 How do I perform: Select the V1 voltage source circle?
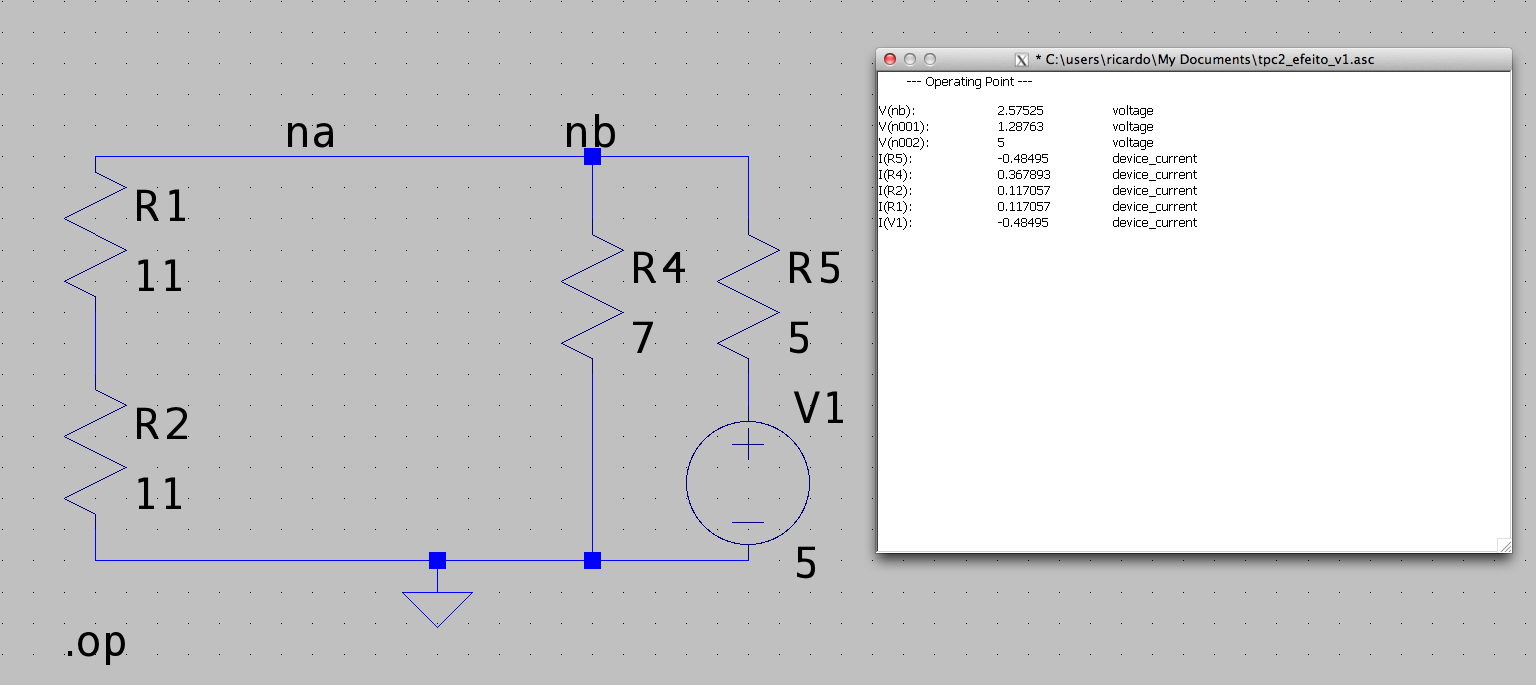click(x=748, y=482)
